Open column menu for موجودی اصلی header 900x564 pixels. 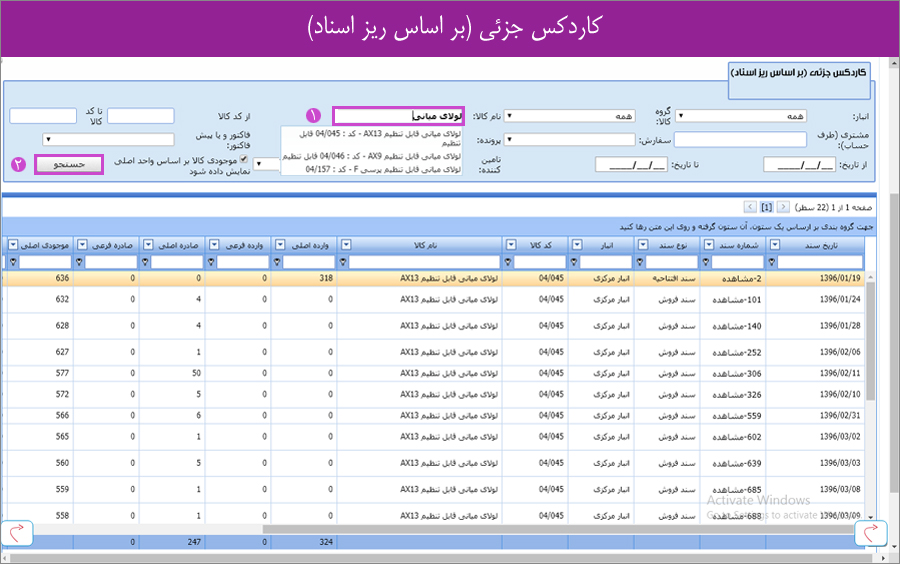point(13,245)
